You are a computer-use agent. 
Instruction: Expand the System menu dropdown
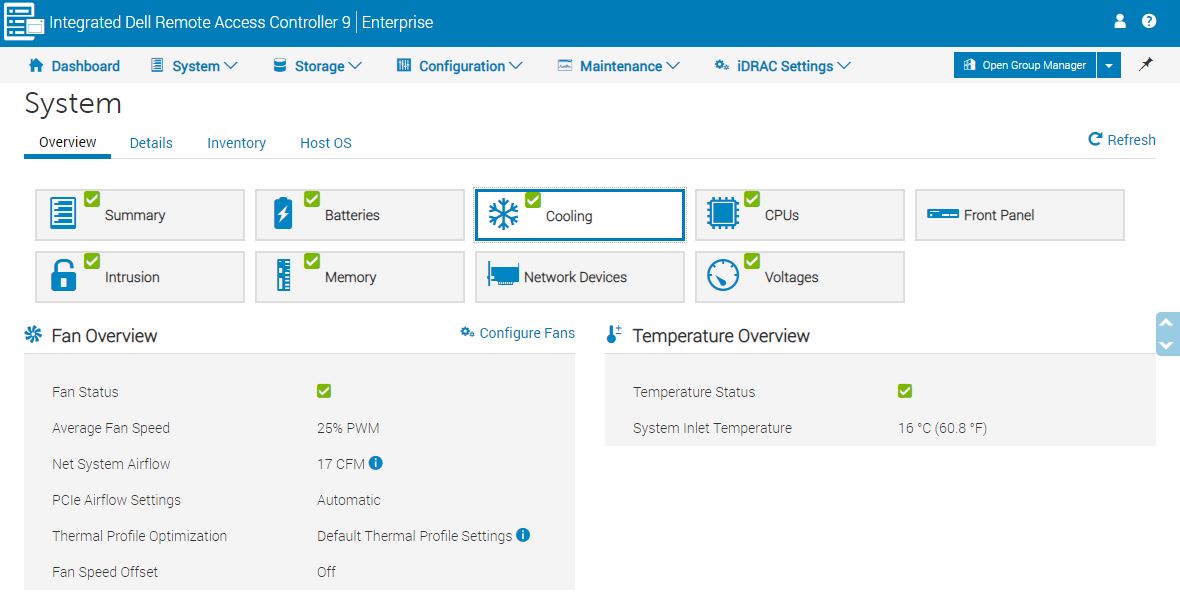195,66
